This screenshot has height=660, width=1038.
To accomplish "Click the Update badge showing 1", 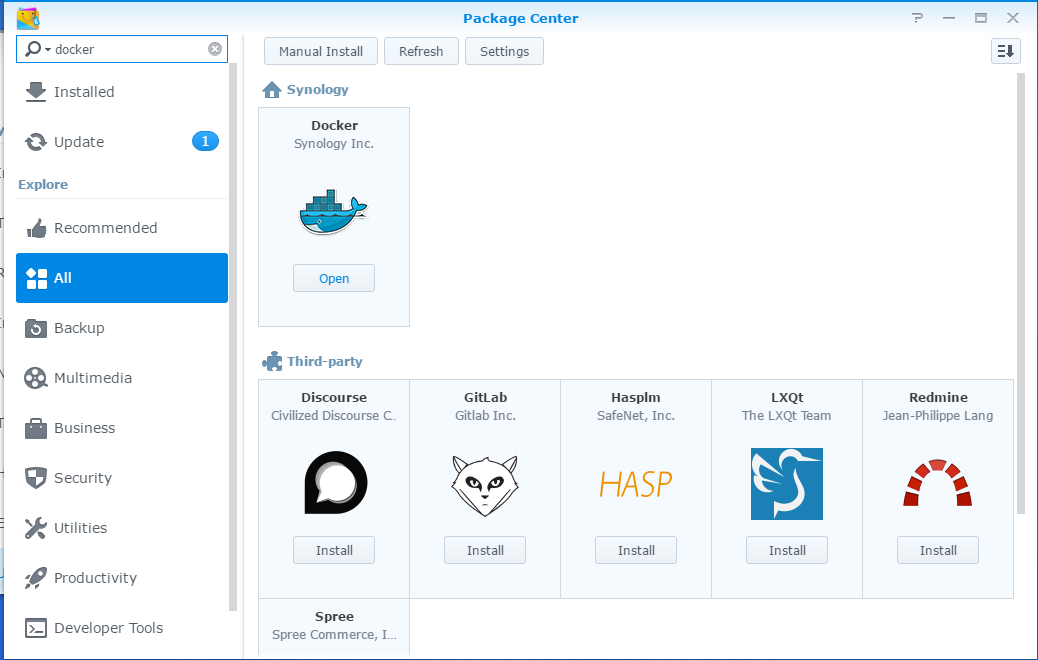I will point(205,141).
